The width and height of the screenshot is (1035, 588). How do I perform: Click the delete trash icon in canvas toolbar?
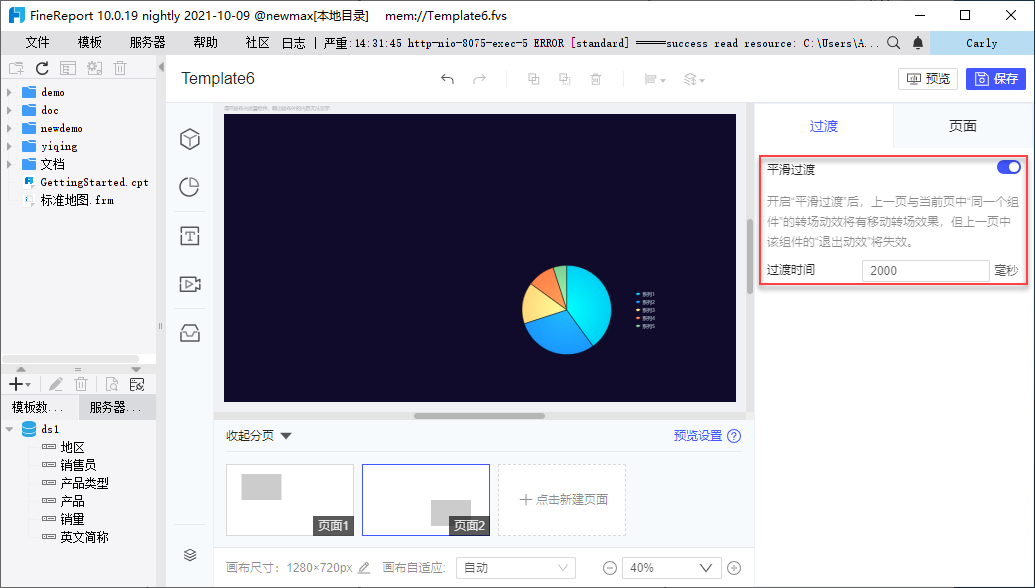click(x=595, y=79)
